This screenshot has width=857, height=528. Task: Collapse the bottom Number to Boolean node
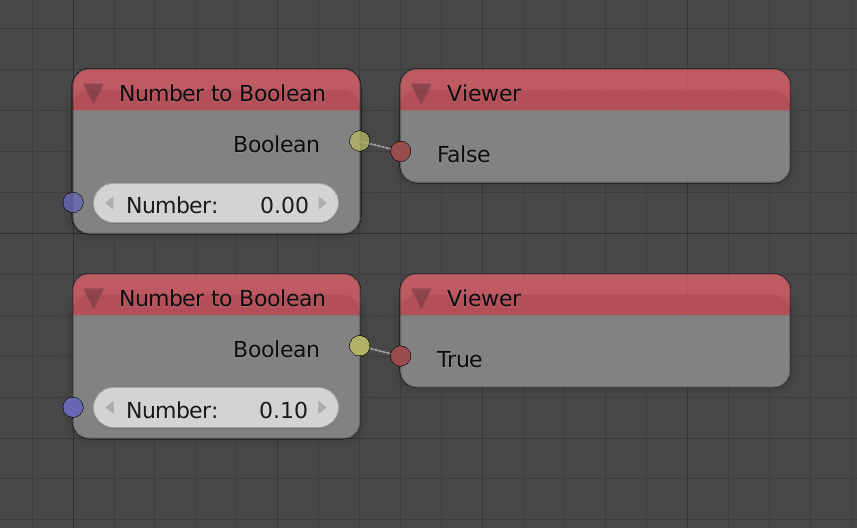[x=94, y=298]
